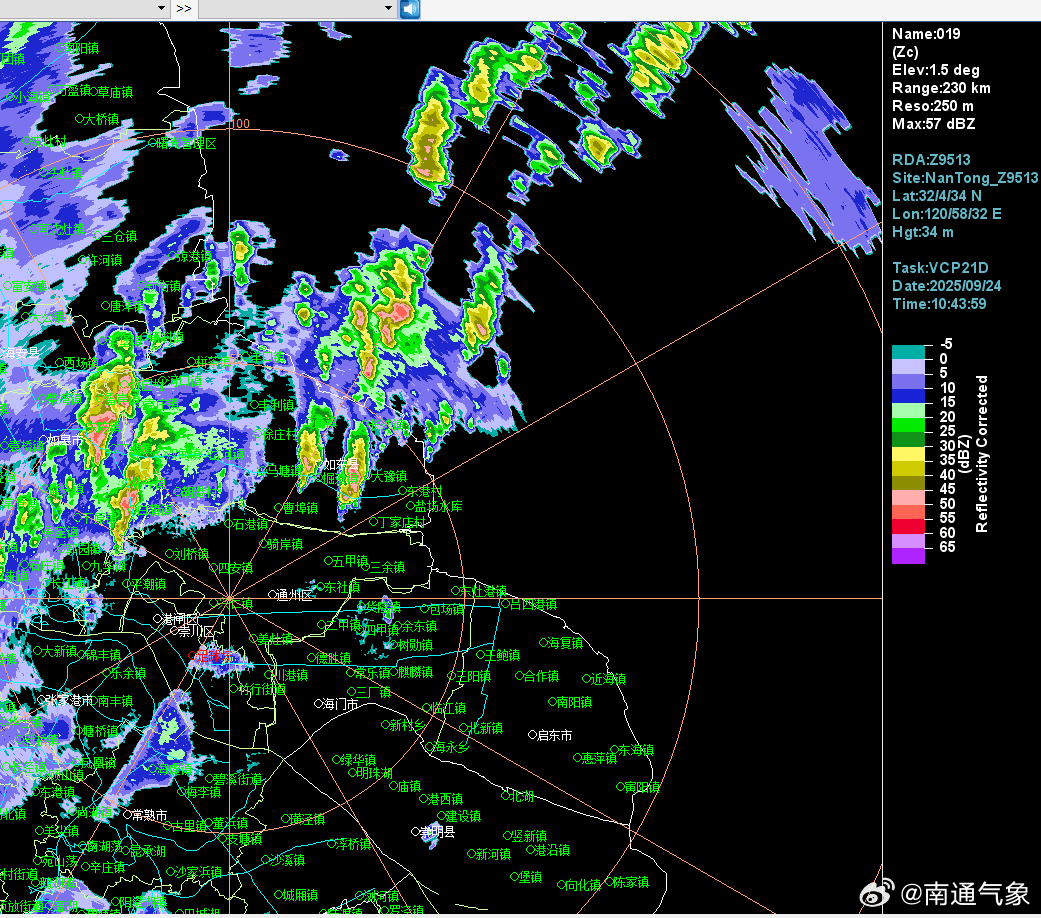Viewport: 1041px width, 918px height.
Task: Click the 海安县 map label
Action: pyautogui.click(x=20, y=352)
